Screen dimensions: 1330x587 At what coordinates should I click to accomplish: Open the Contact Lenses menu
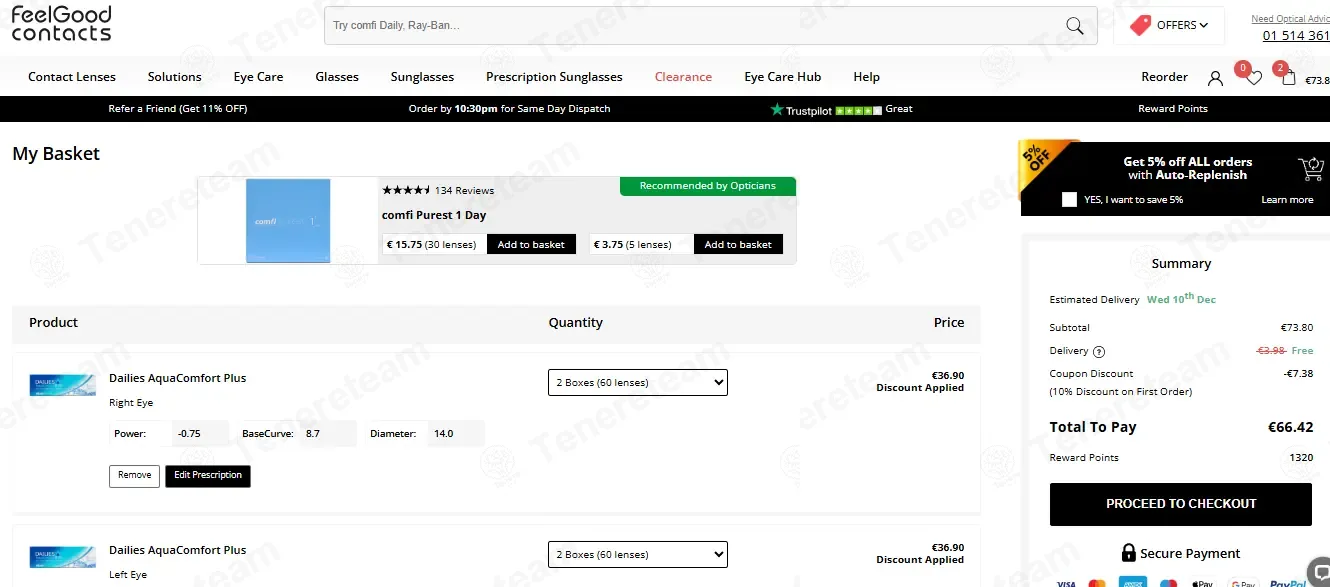click(x=72, y=77)
